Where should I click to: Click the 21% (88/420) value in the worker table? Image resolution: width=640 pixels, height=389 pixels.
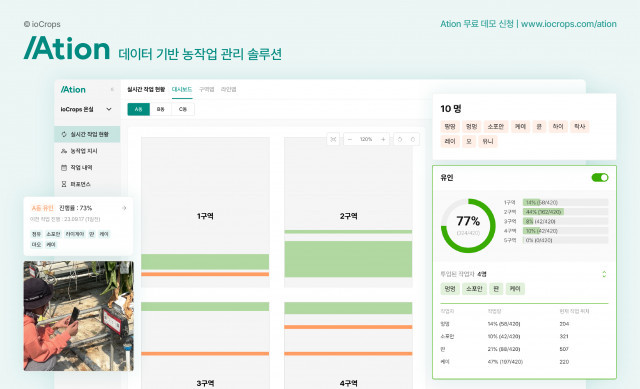tap(504, 349)
